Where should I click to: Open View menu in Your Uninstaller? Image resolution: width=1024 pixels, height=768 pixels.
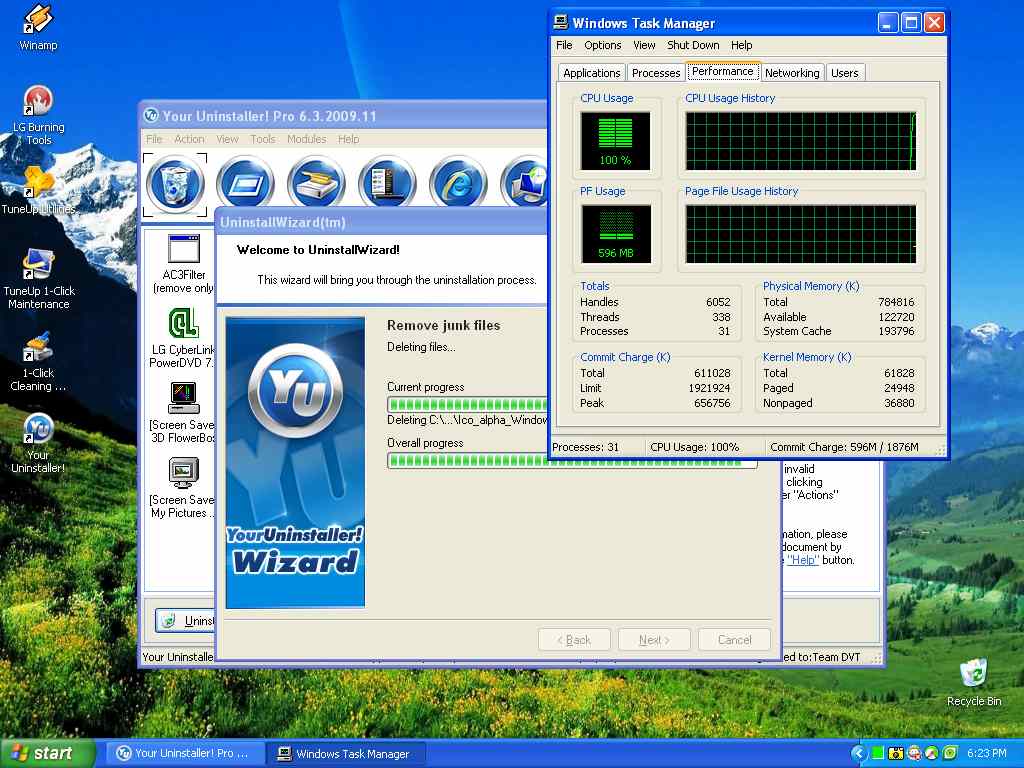pyautogui.click(x=227, y=139)
